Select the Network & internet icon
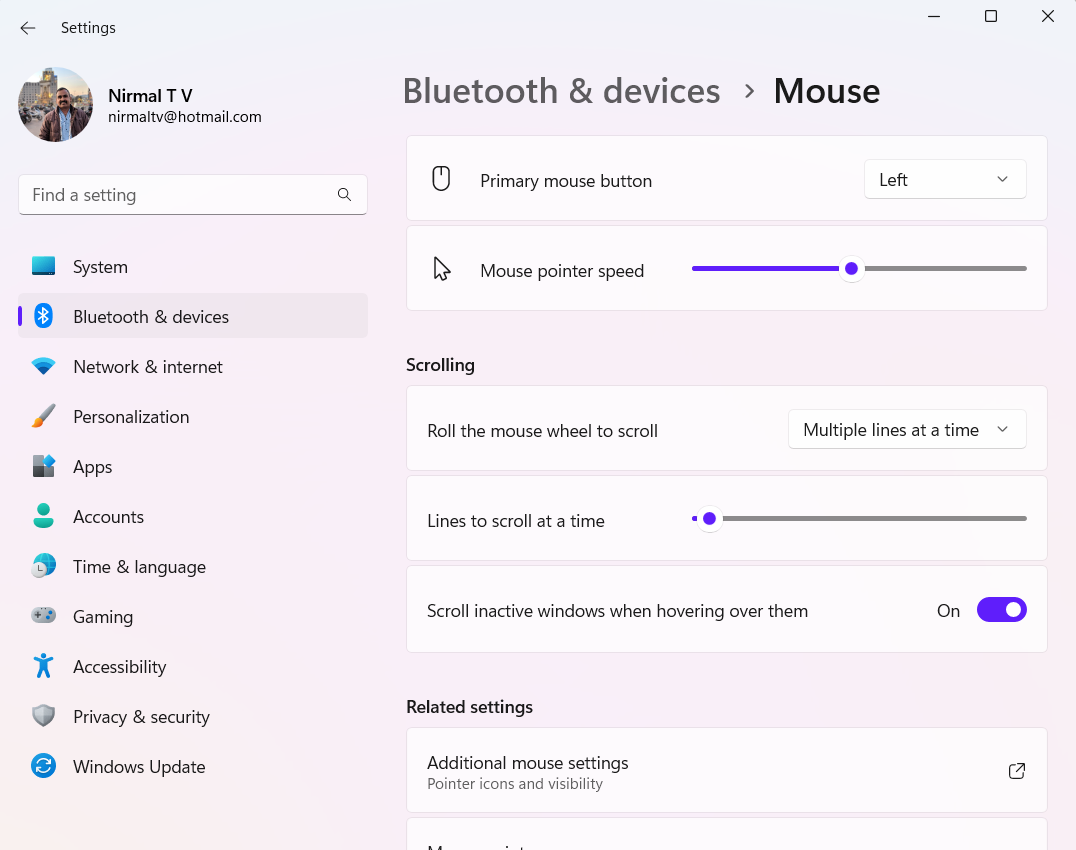This screenshot has height=850, width=1076. click(x=44, y=366)
